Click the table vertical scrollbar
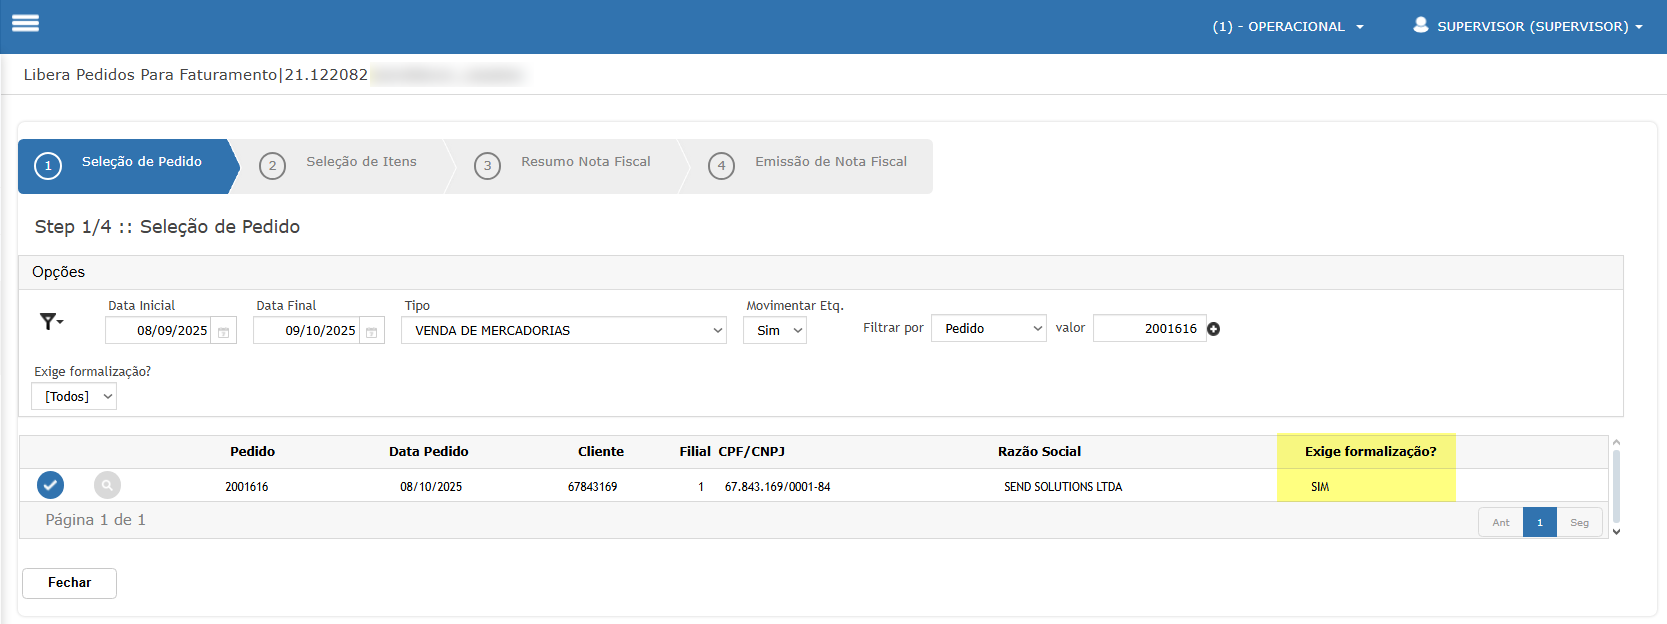Viewport: 1667px width, 624px height. point(1616,485)
